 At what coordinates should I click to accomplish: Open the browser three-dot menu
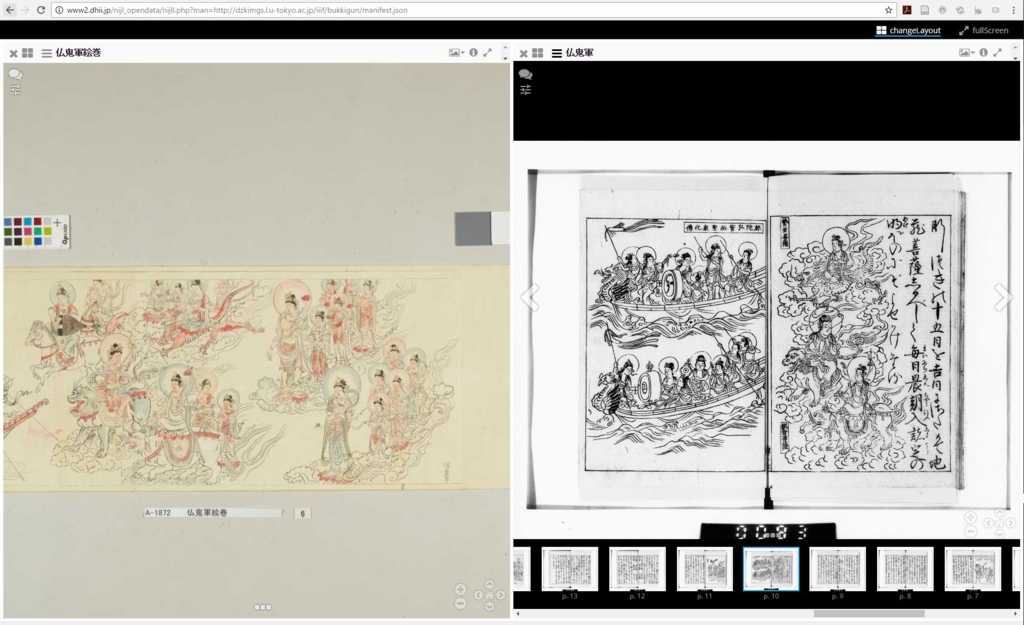coord(1014,10)
